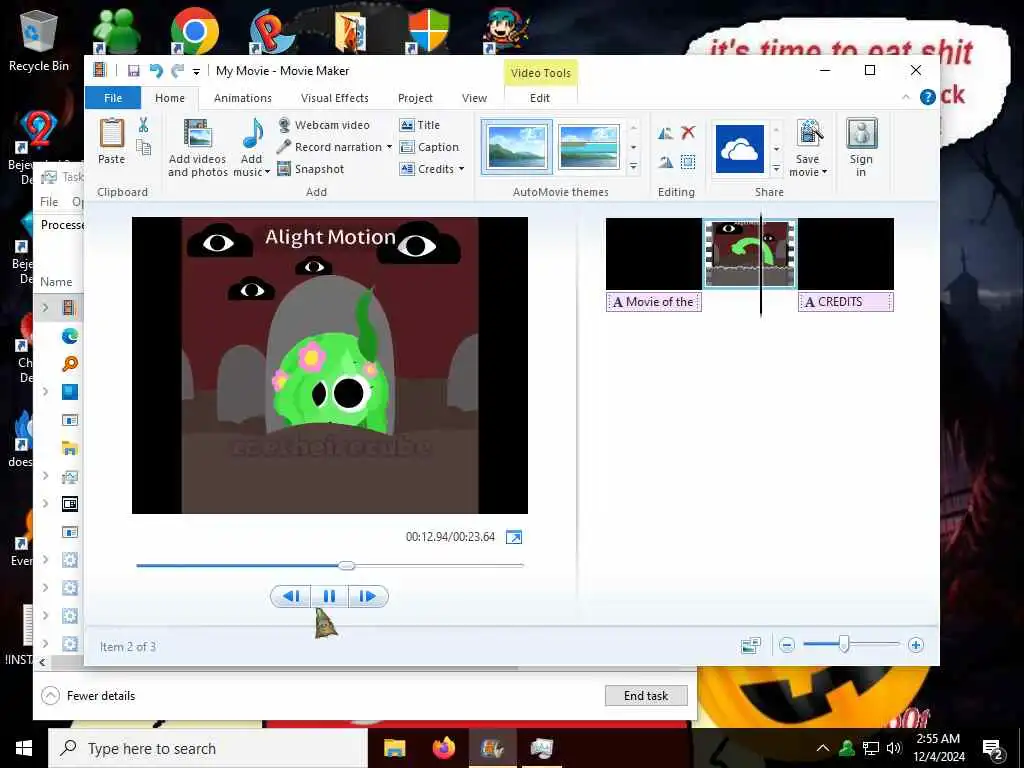
Task: Click the Copy icon below scissors
Action: click(x=144, y=148)
